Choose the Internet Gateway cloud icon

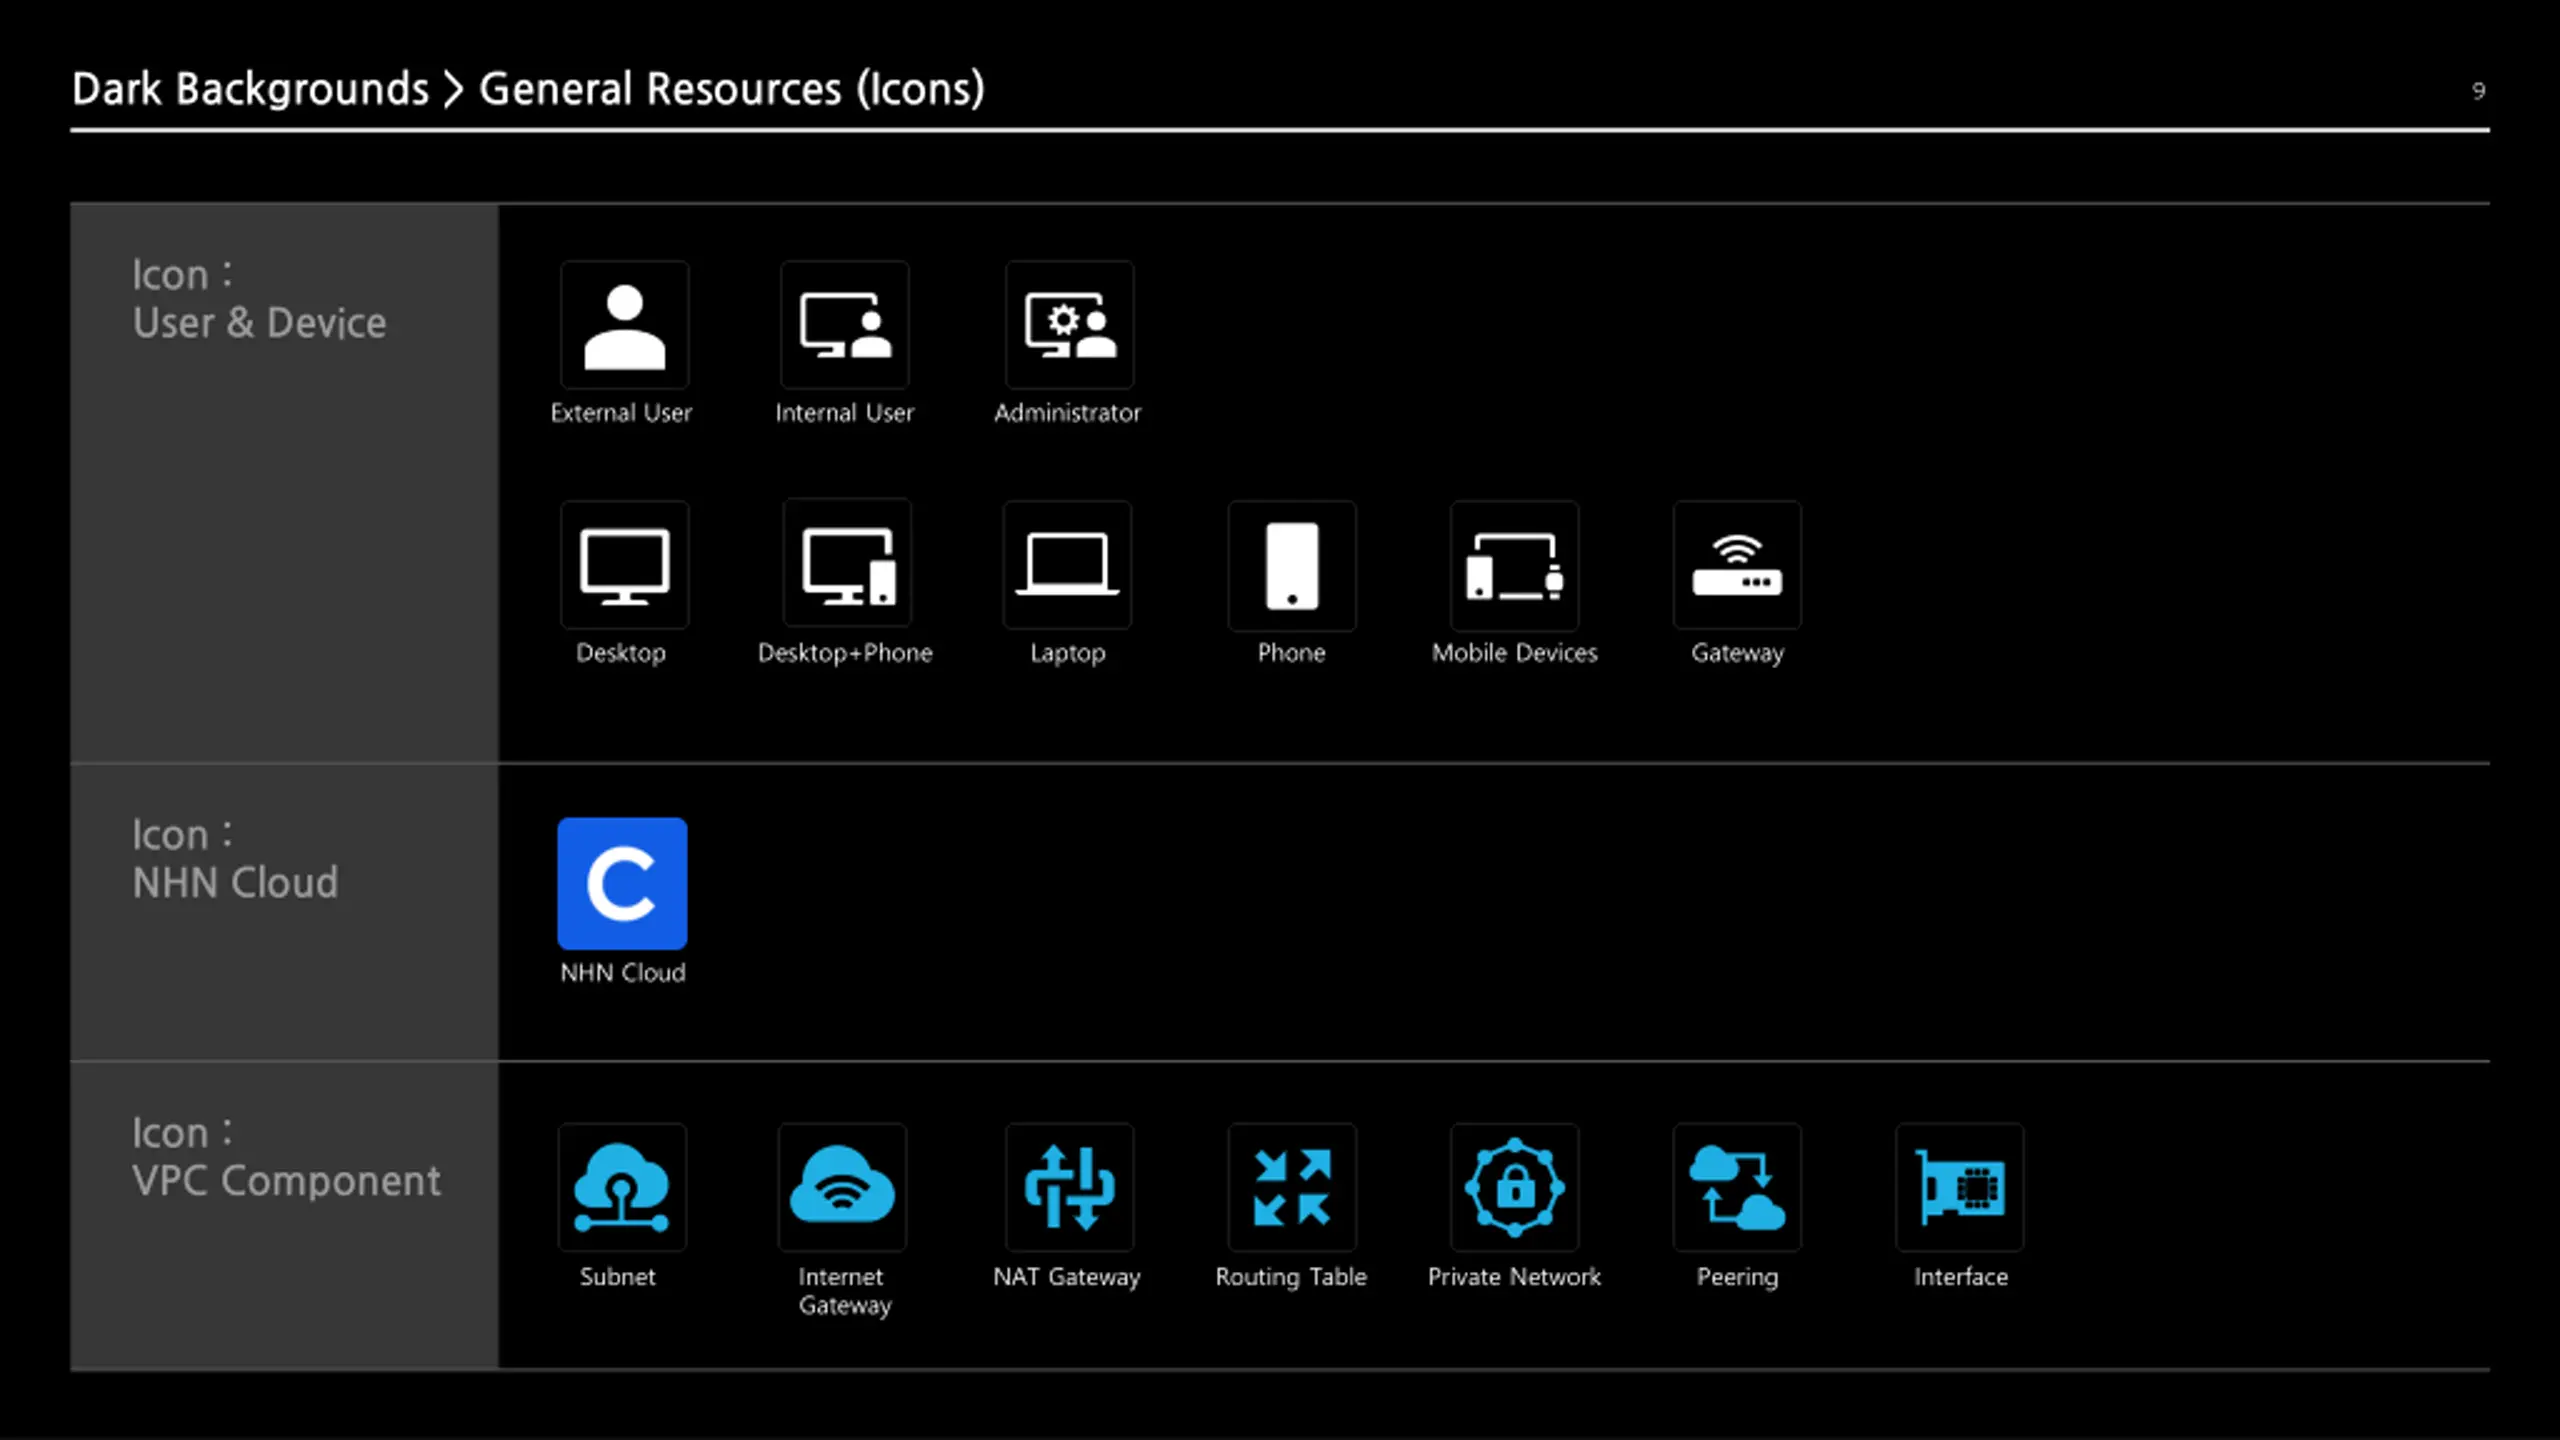[x=842, y=1187]
